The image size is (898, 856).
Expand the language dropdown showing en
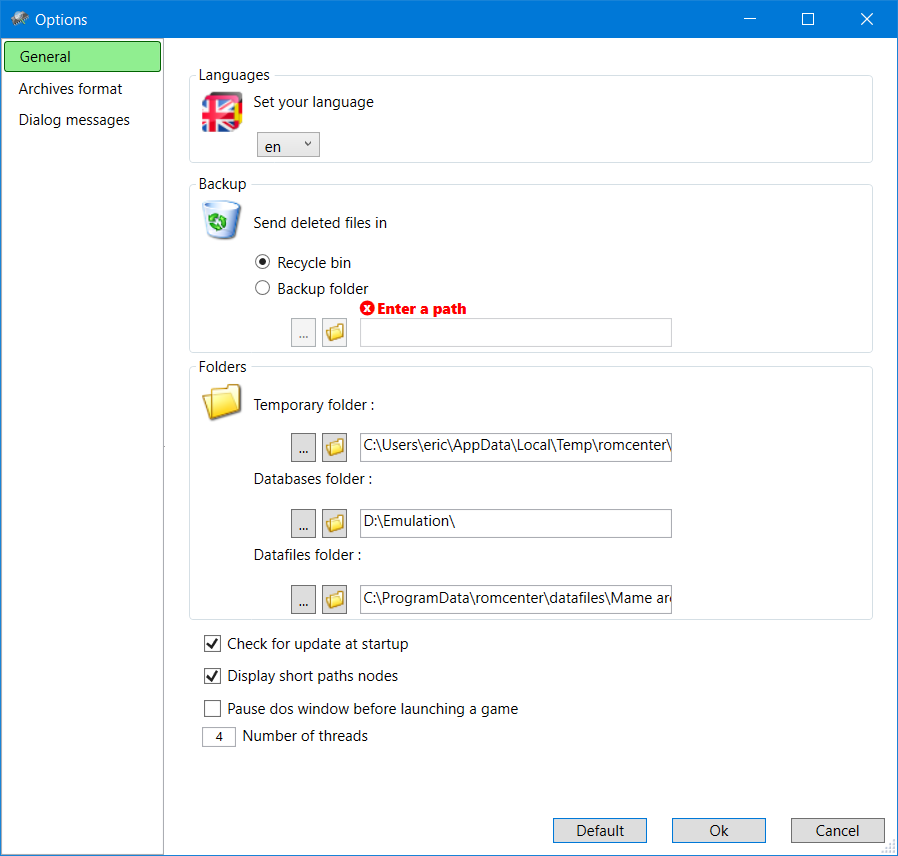pos(288,146)
